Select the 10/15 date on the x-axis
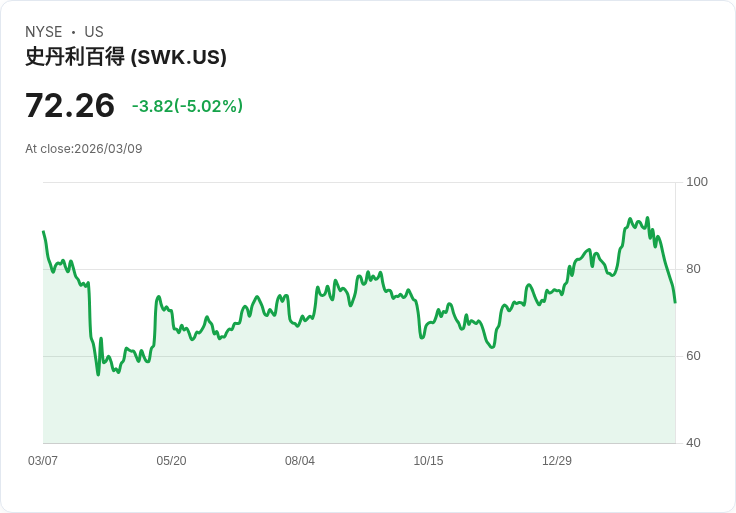This screenshot has width=736, height=513. click(x=428, y=461)
